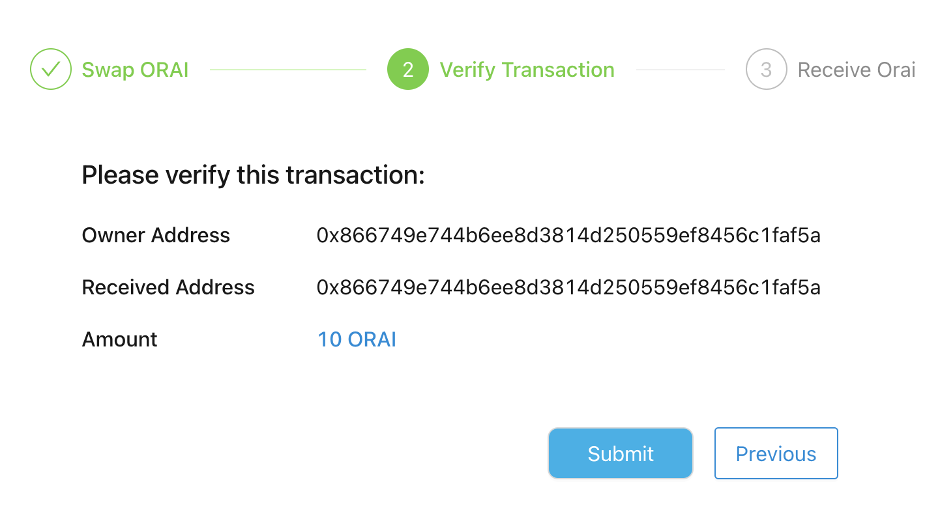Viewport: 941px width, 522px height.
Task: Submit the transaction
Action: click(620, 453)
